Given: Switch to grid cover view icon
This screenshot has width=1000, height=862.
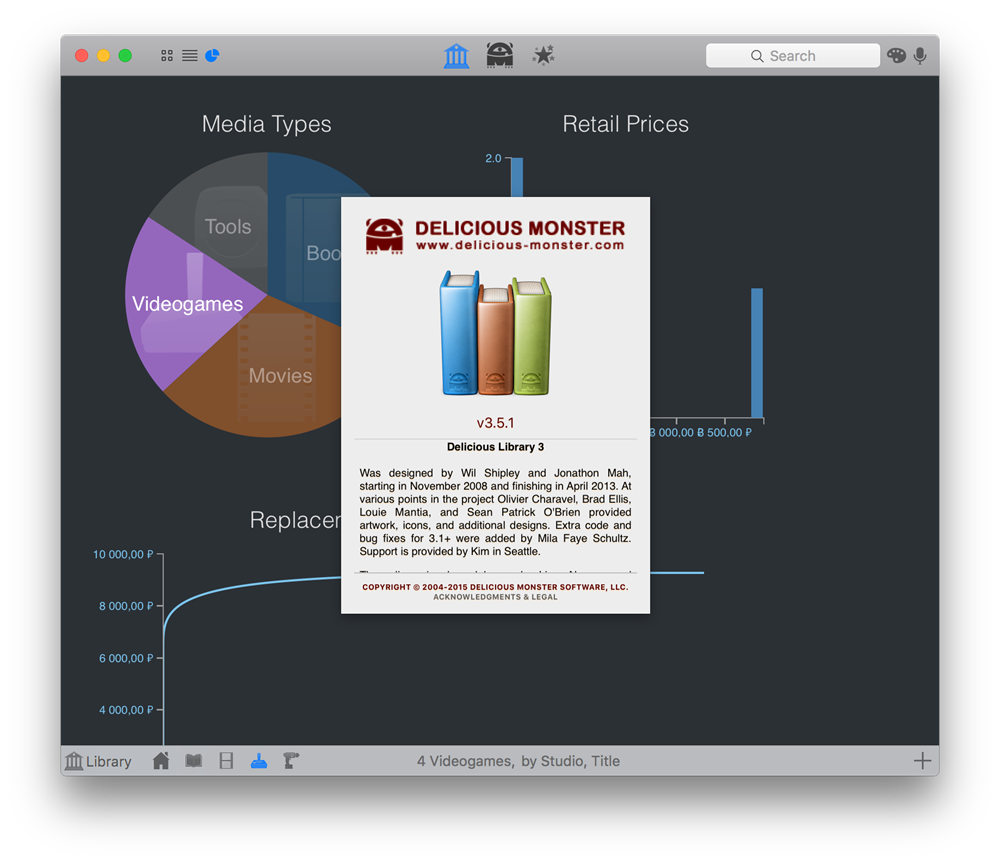Looking at the screenshot, I should [x=166, y=55].
